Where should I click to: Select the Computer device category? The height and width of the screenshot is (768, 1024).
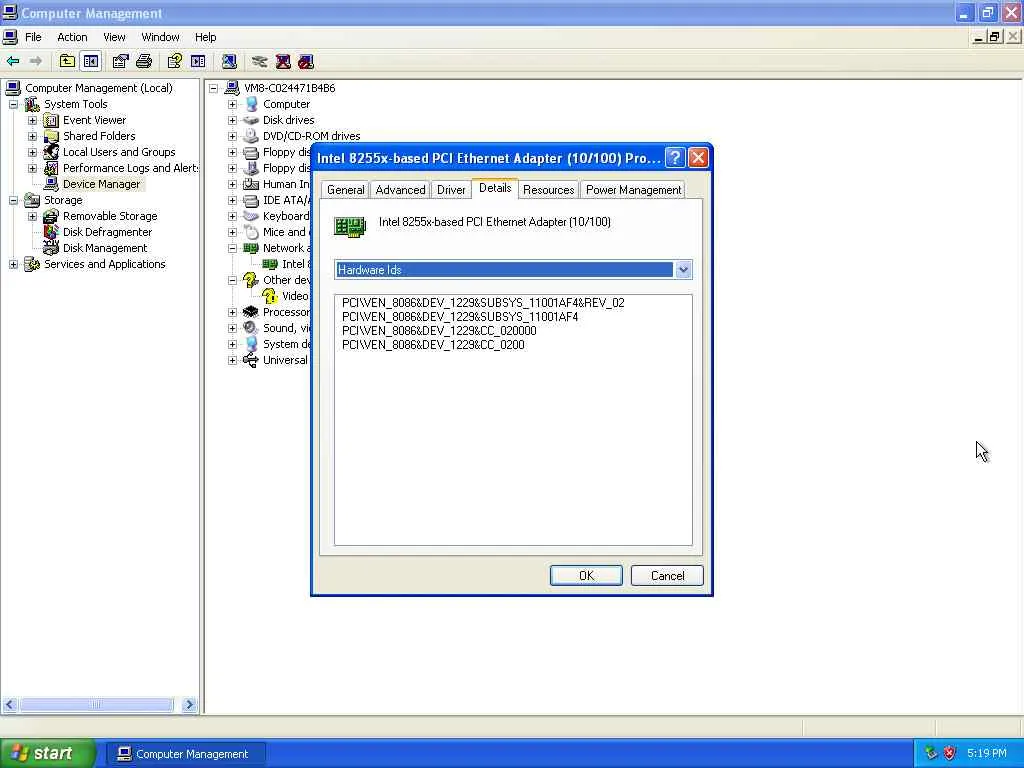click(x=286, y=104)
